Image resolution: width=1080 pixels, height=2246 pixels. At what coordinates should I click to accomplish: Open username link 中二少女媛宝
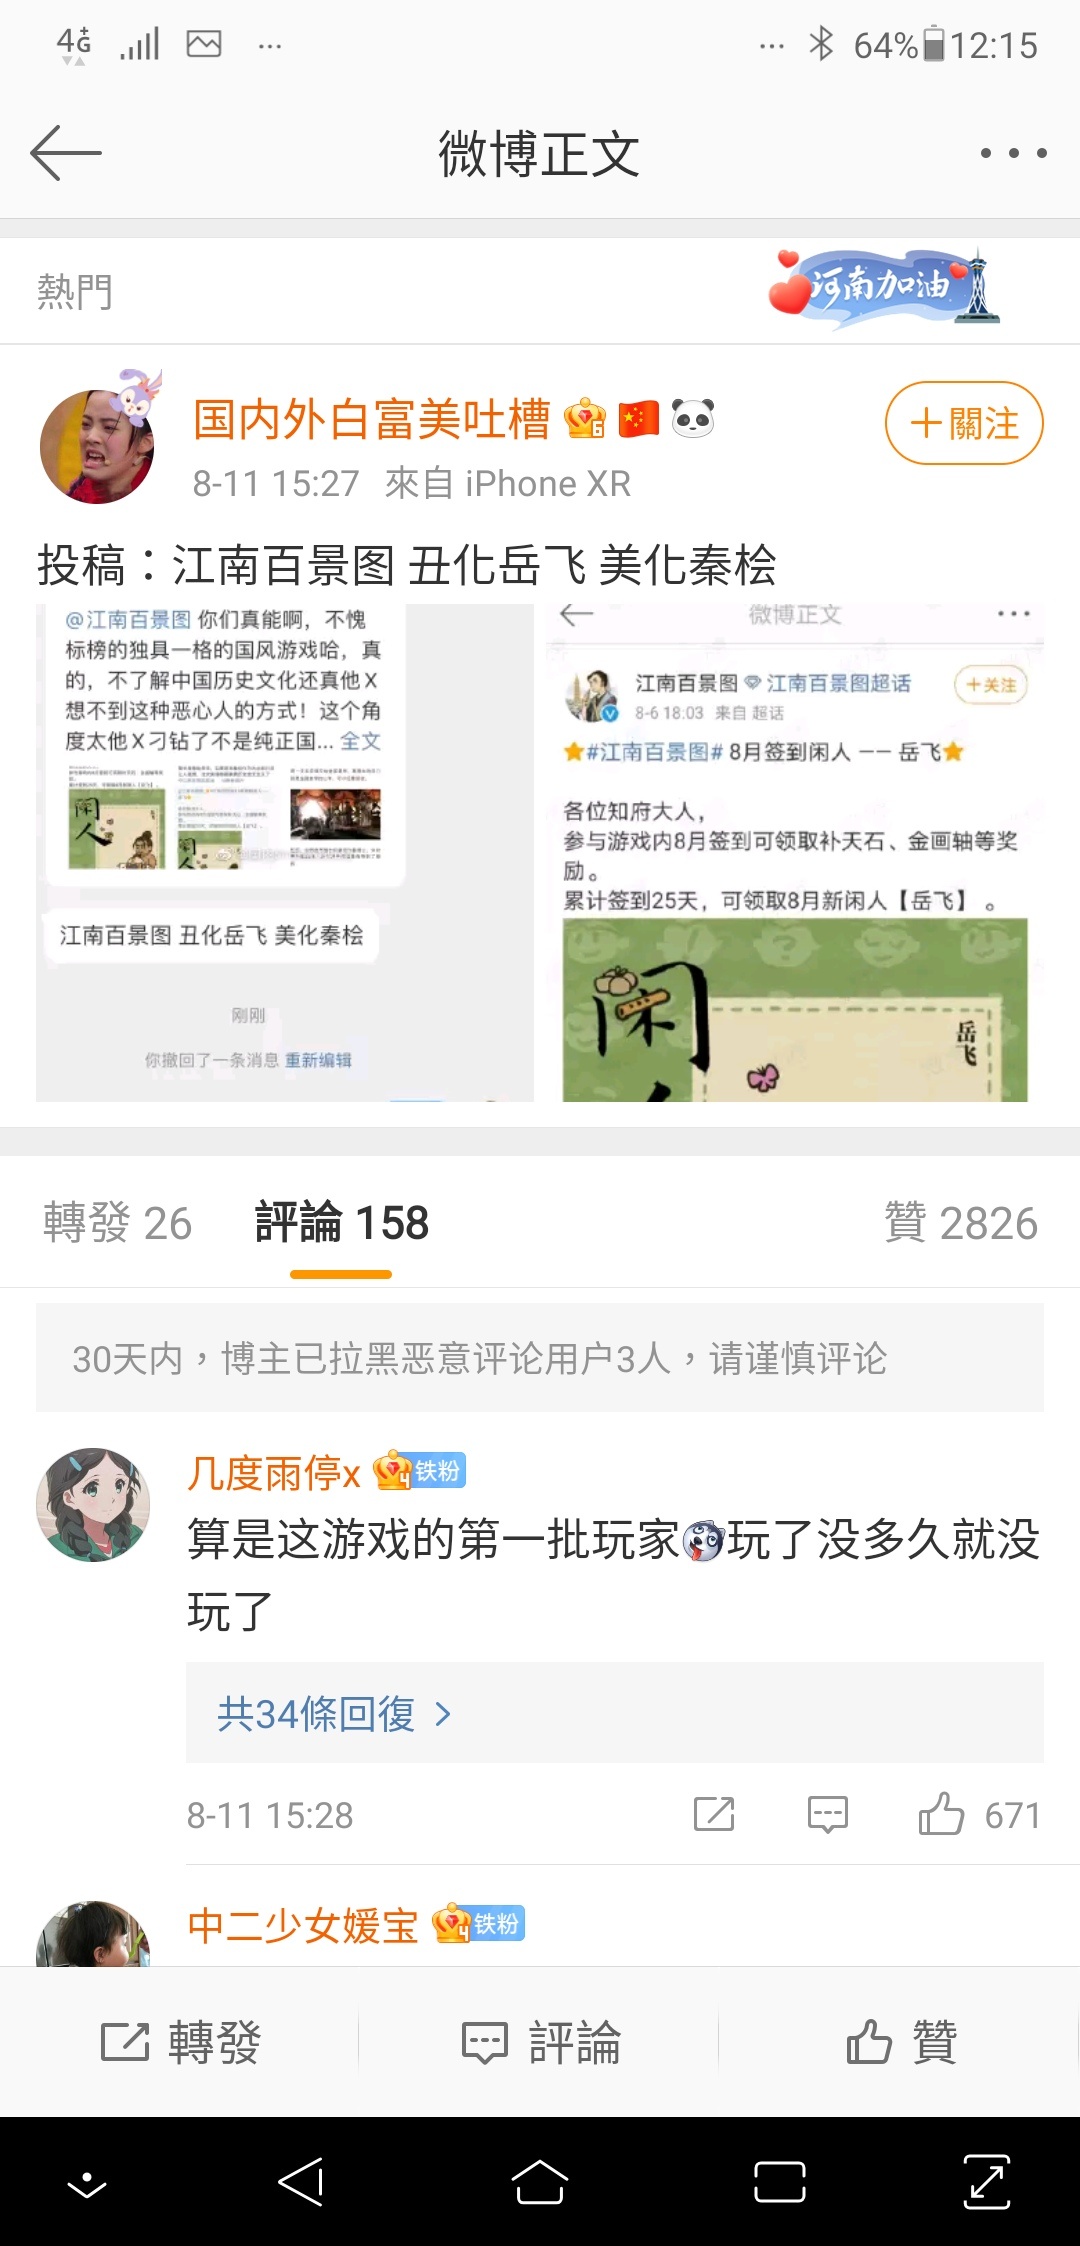pyautogui.click(x=303, y=1925)
